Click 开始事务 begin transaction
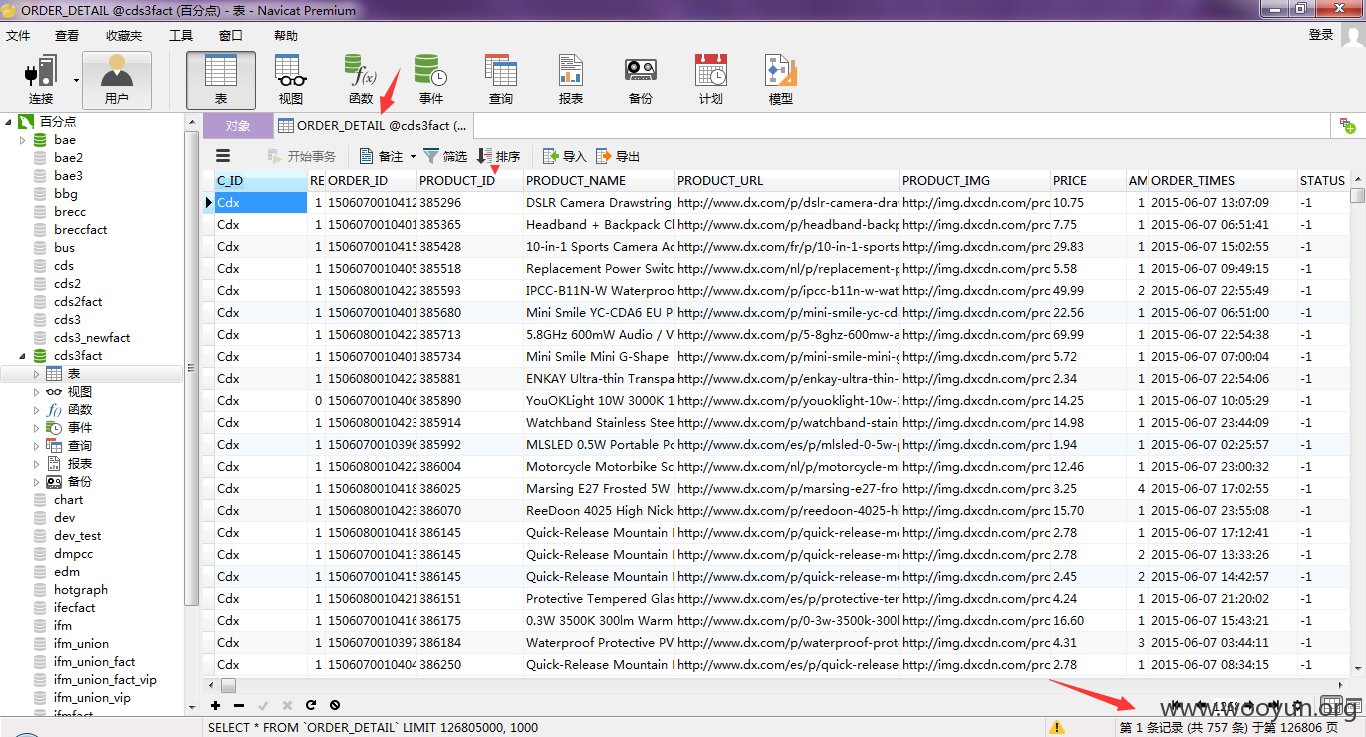The width and height of the screenshot is (1366, 737). 302,156
